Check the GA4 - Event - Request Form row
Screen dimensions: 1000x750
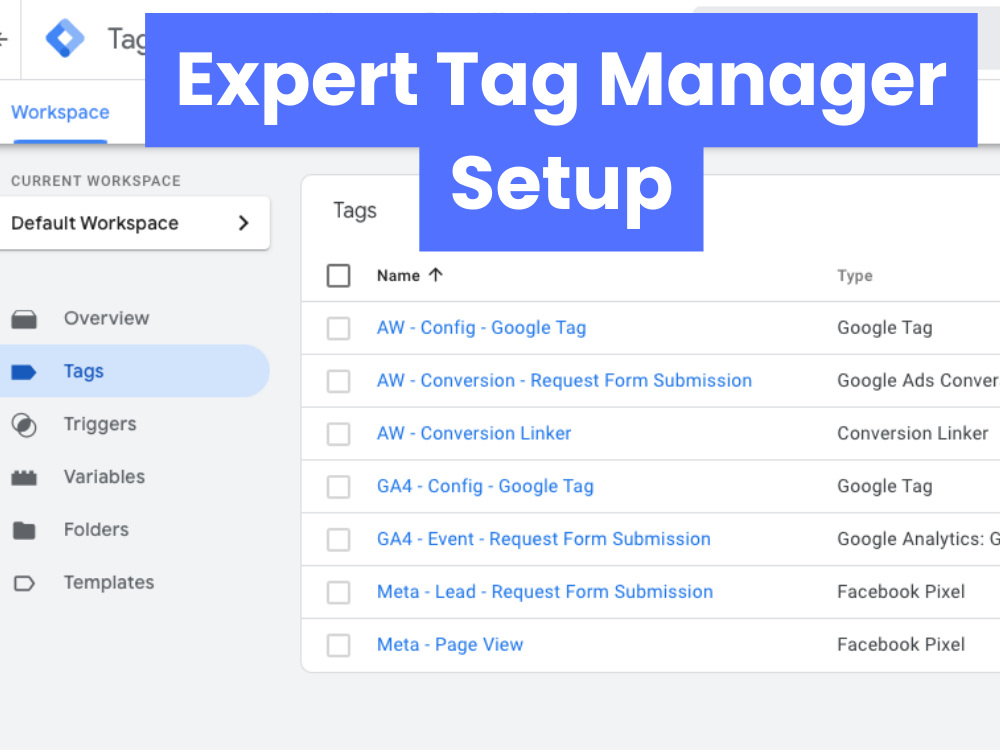tap(339, 540)
